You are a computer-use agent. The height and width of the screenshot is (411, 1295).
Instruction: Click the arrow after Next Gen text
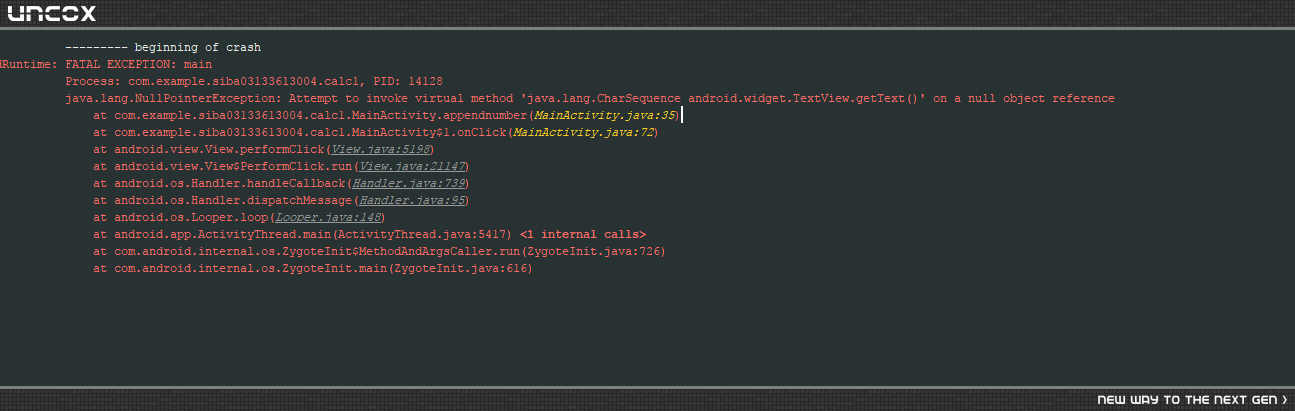tap(1284, 400)
